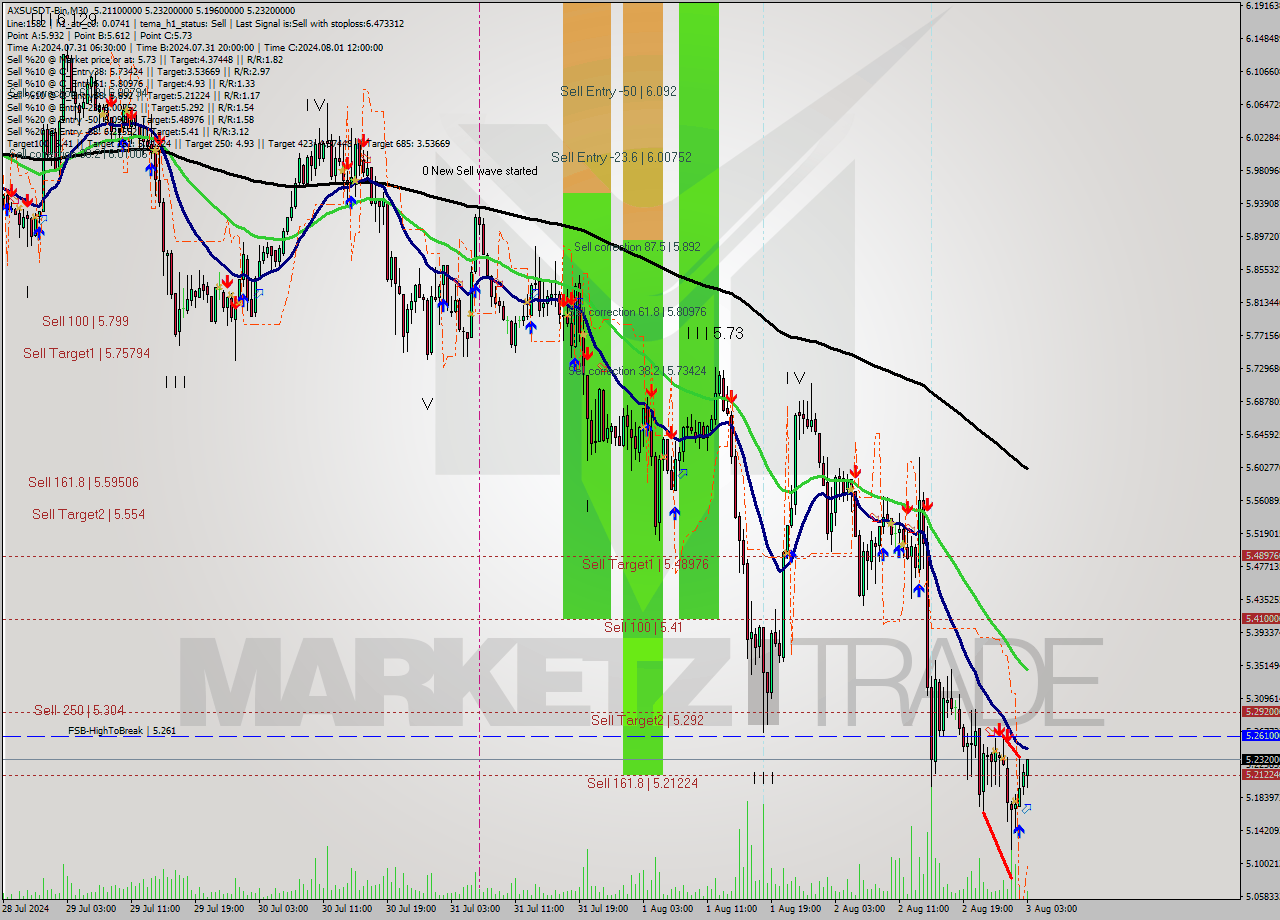Click the 'Sell 100 | 5.41' label

[x=643, y=627]
